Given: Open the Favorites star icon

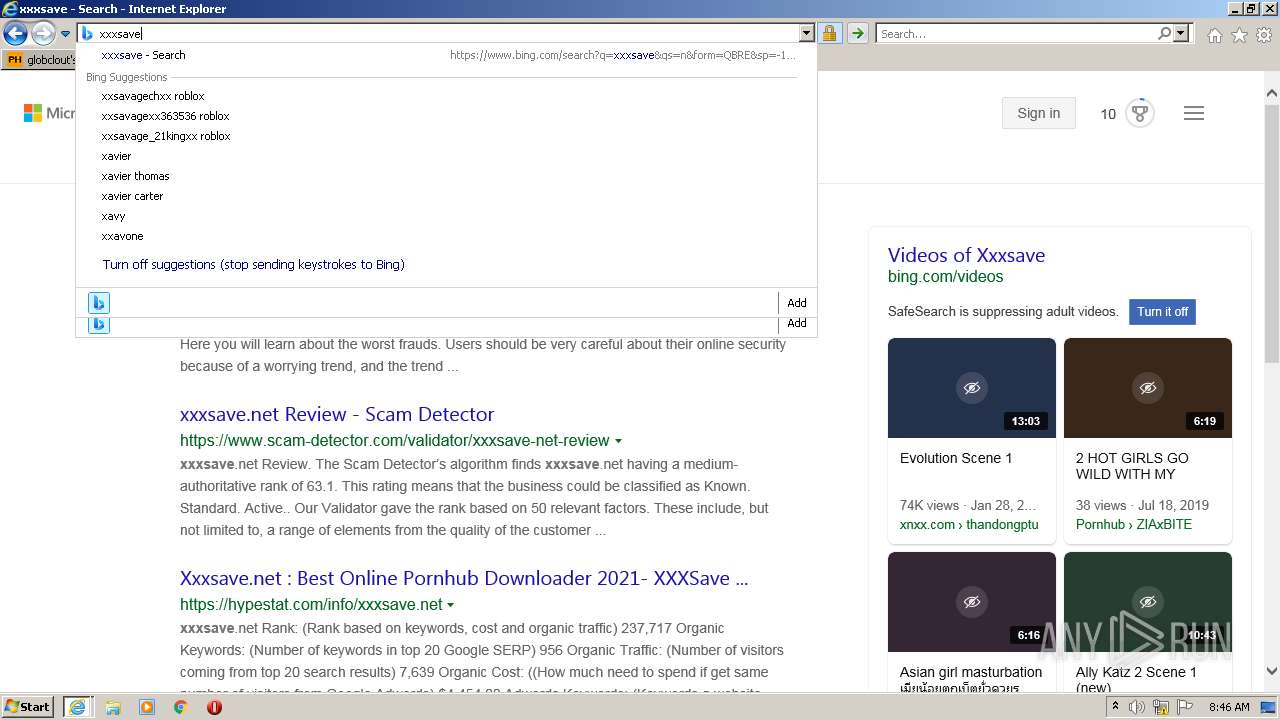Looking at the screenshot, I should click(x=1239, y=35).
